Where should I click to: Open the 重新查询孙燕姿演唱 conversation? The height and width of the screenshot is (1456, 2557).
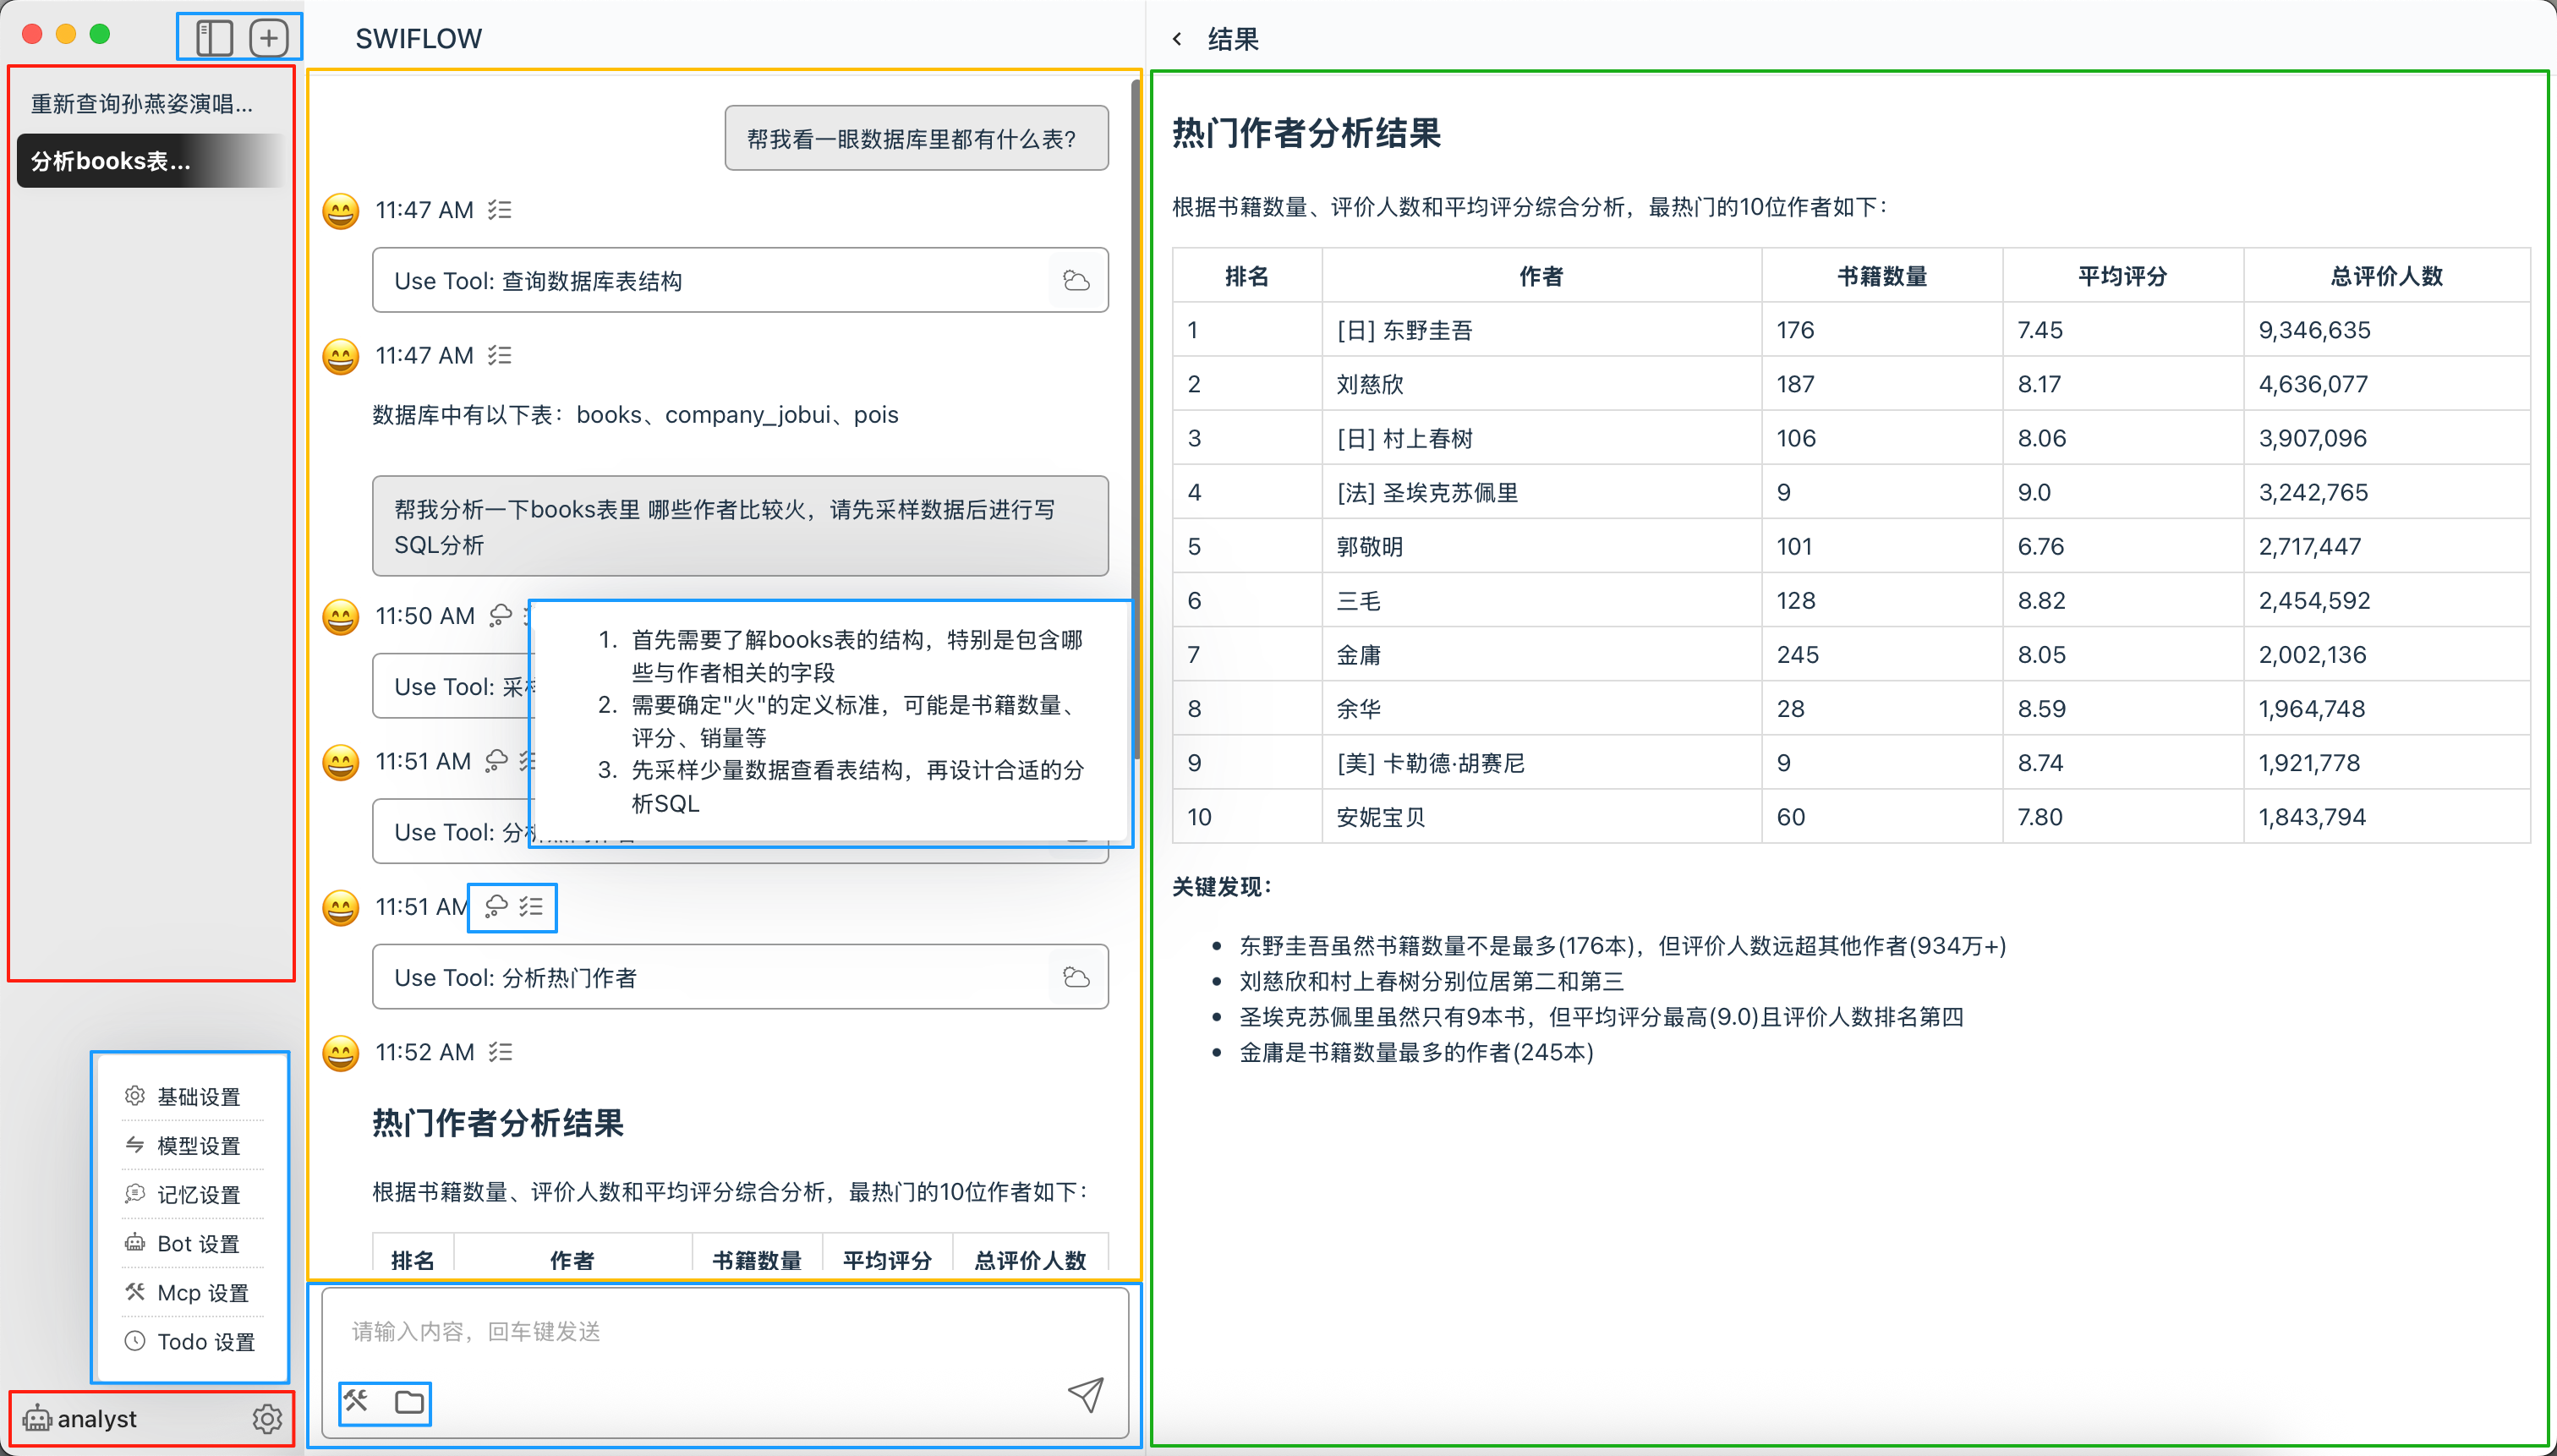point(142,104)
